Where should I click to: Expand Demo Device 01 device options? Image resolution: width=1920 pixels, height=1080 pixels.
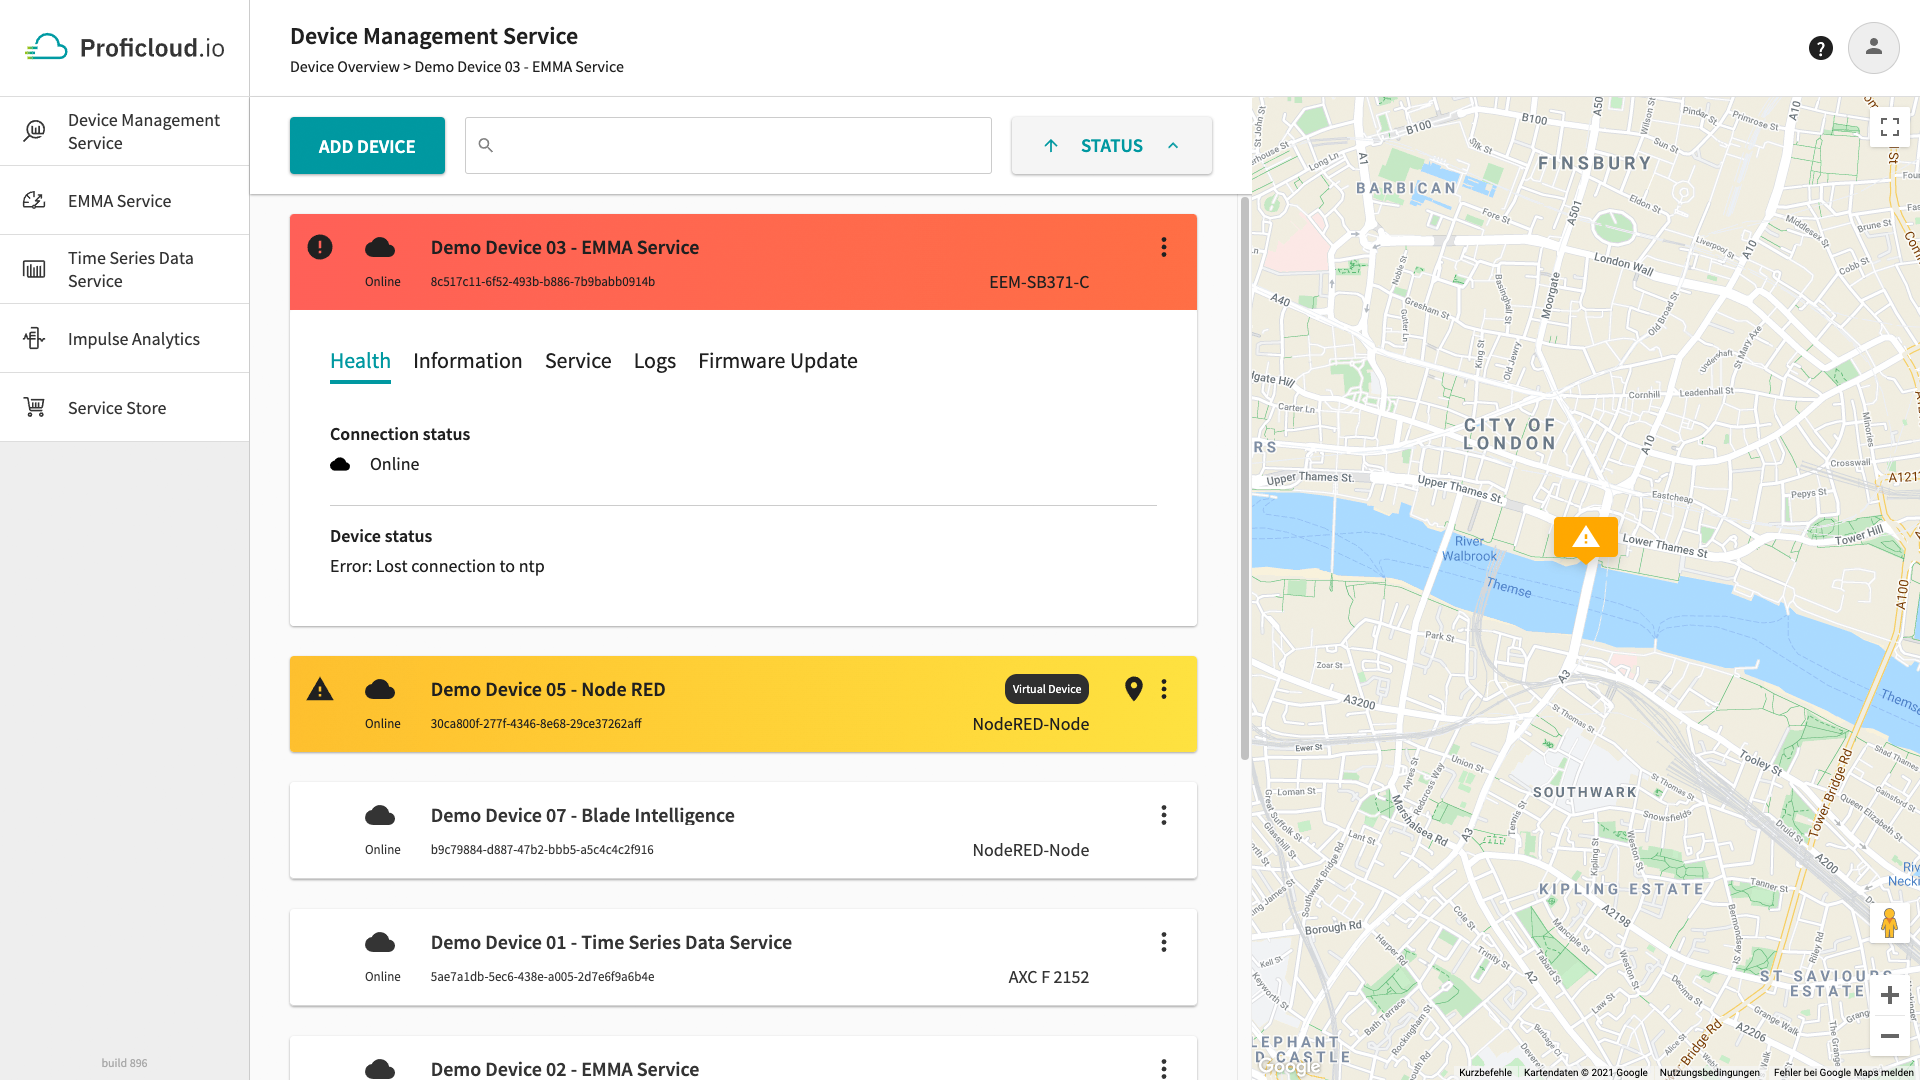click(x=1164, y=942)
